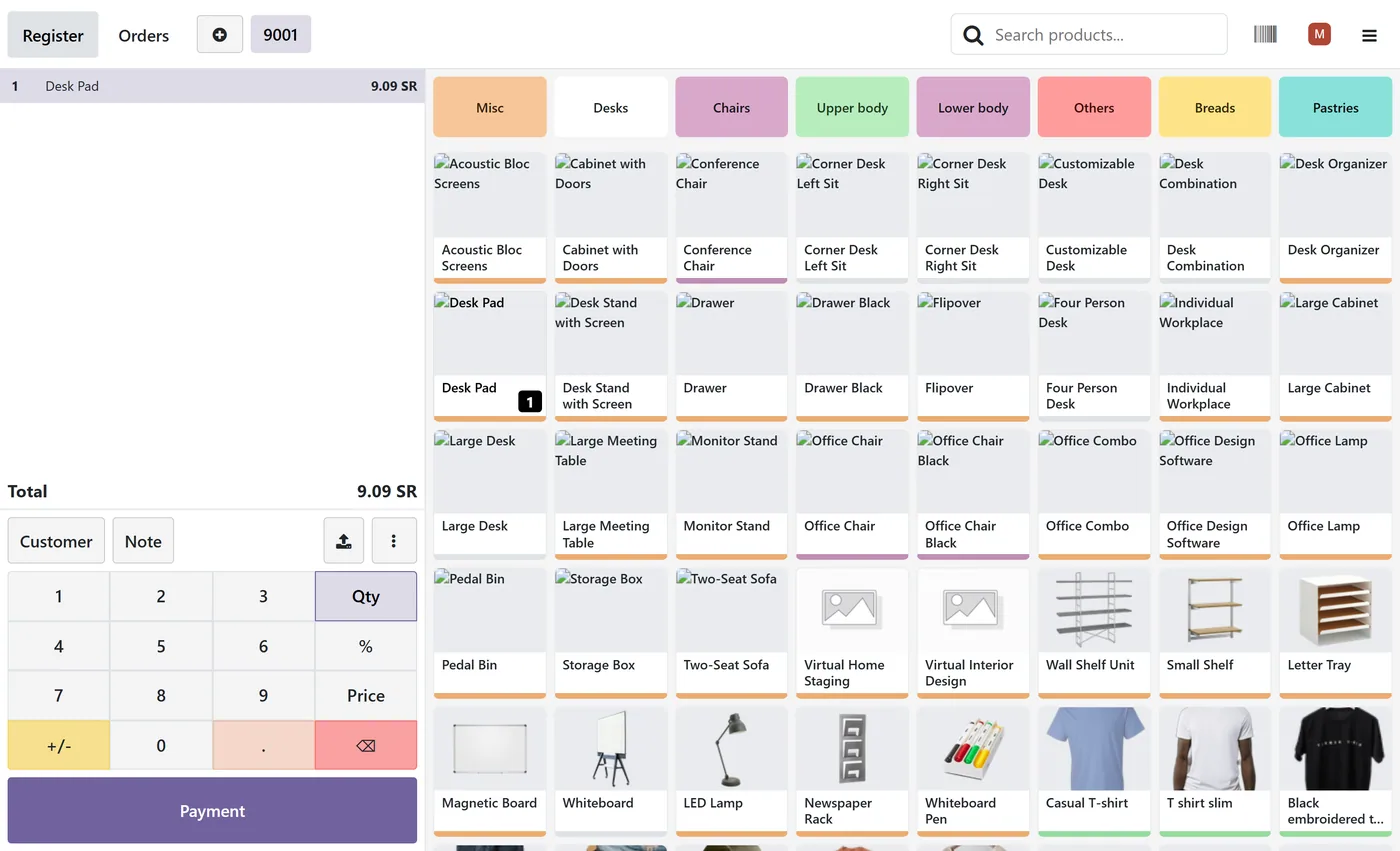Click the plus icon to add new order

pyautogui.click(x=220, y=34)
